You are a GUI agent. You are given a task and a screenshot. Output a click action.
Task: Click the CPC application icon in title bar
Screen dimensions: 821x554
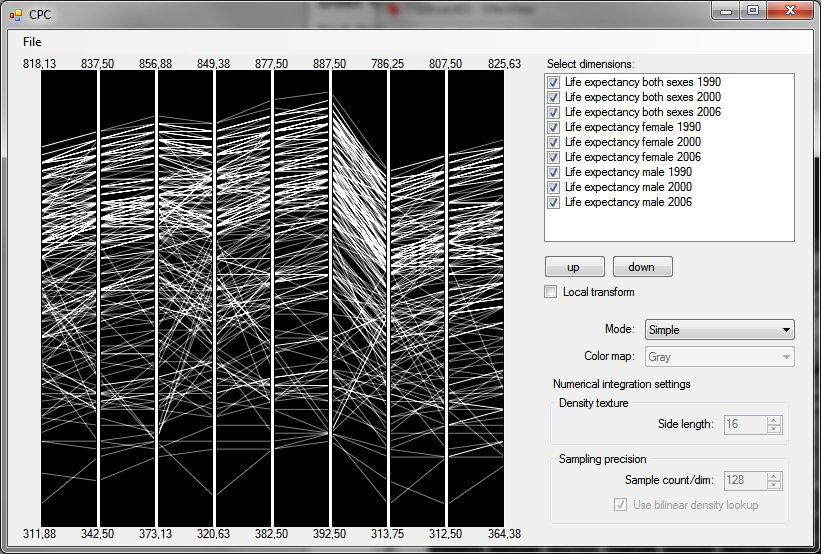(16, 15)
